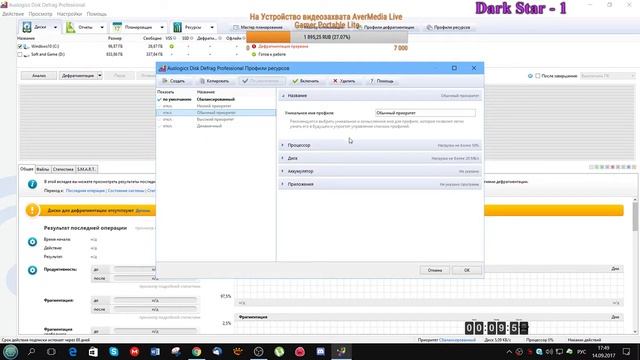The image size is (640, 360).
Task: Open the Дефрагментация button dropdown arrow
Action: pos(100,76)
